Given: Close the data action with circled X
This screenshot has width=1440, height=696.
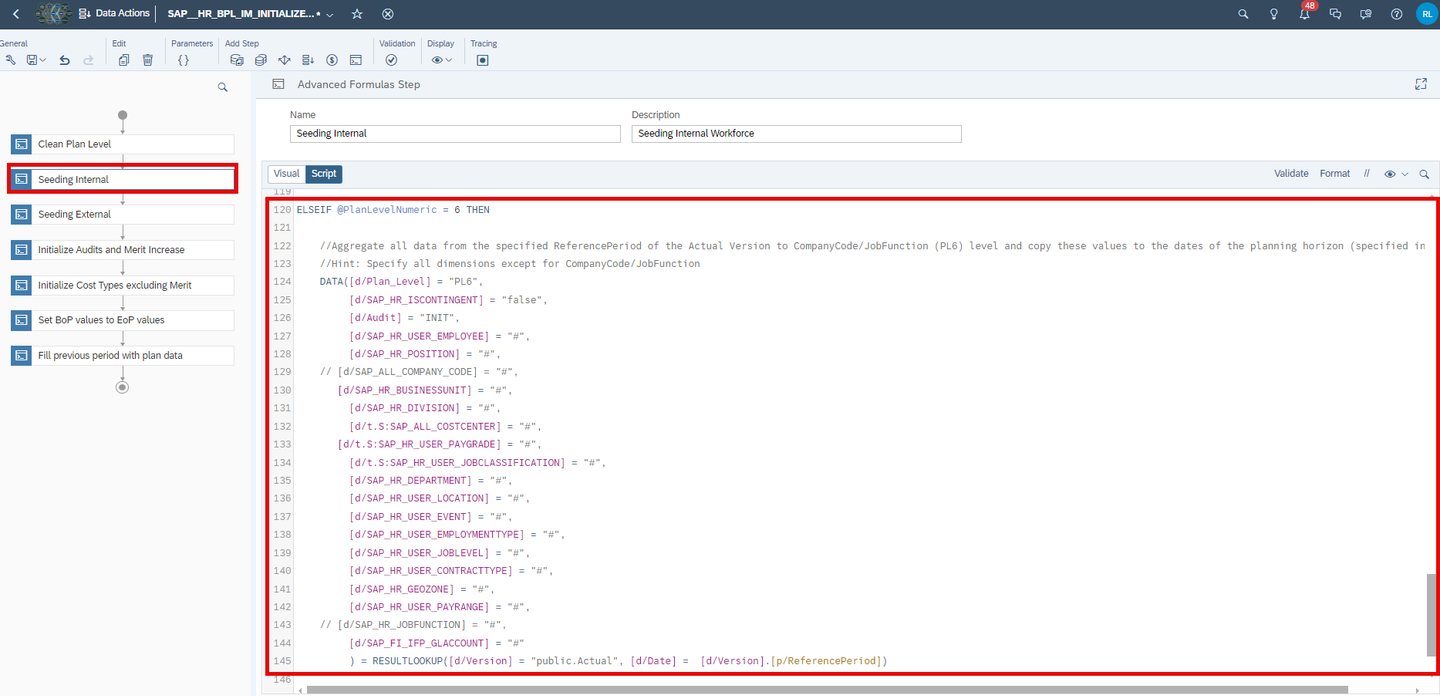Looking at the screenshot, I should coord(388,14).
